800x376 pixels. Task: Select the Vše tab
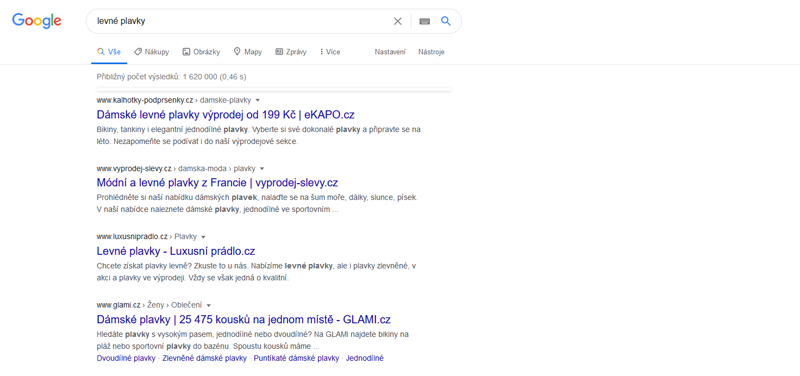coord(109,52)
